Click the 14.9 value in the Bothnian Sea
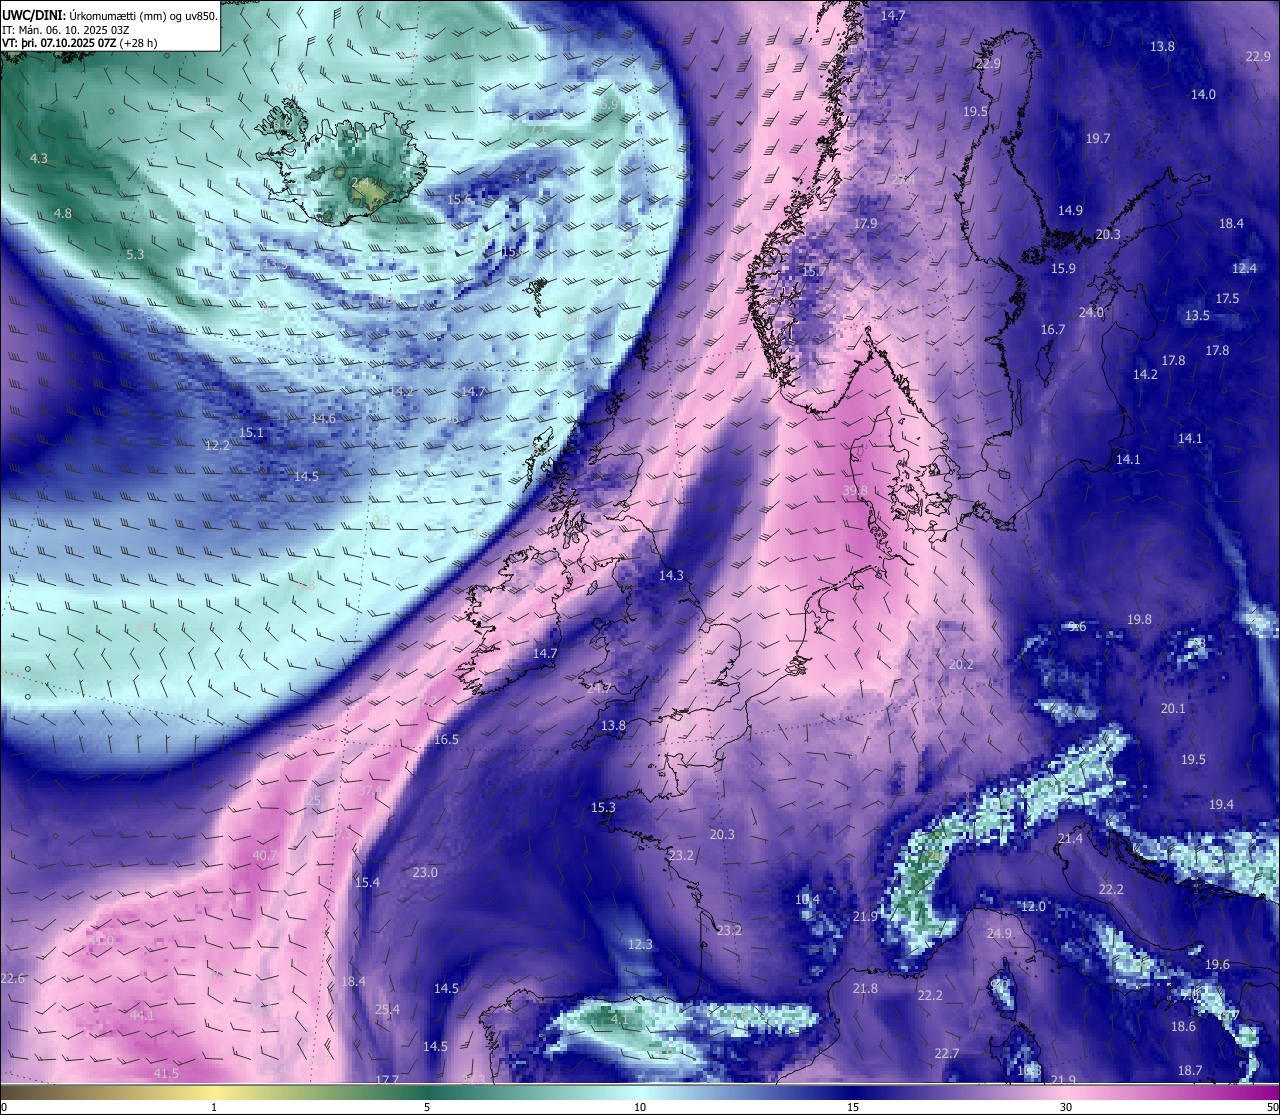This screenshot has width=1280, height=1115. click(x=1071, y=210)
